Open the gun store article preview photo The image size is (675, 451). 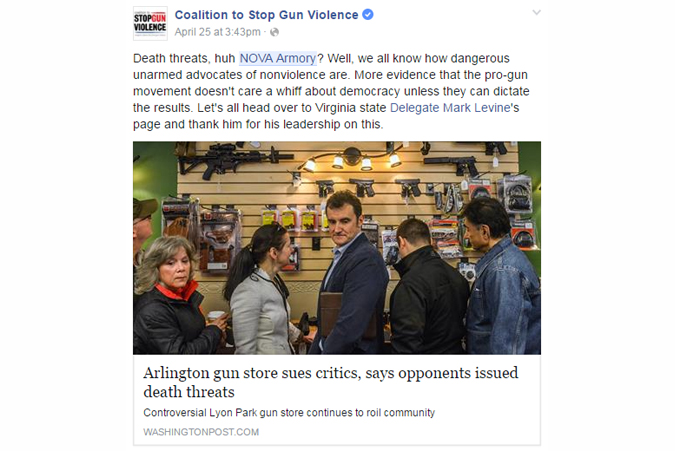point(337,248)
